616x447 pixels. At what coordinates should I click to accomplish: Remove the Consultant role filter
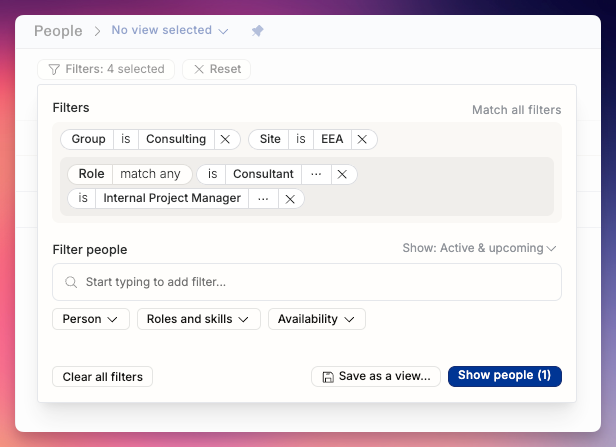(x=342, y=174)
